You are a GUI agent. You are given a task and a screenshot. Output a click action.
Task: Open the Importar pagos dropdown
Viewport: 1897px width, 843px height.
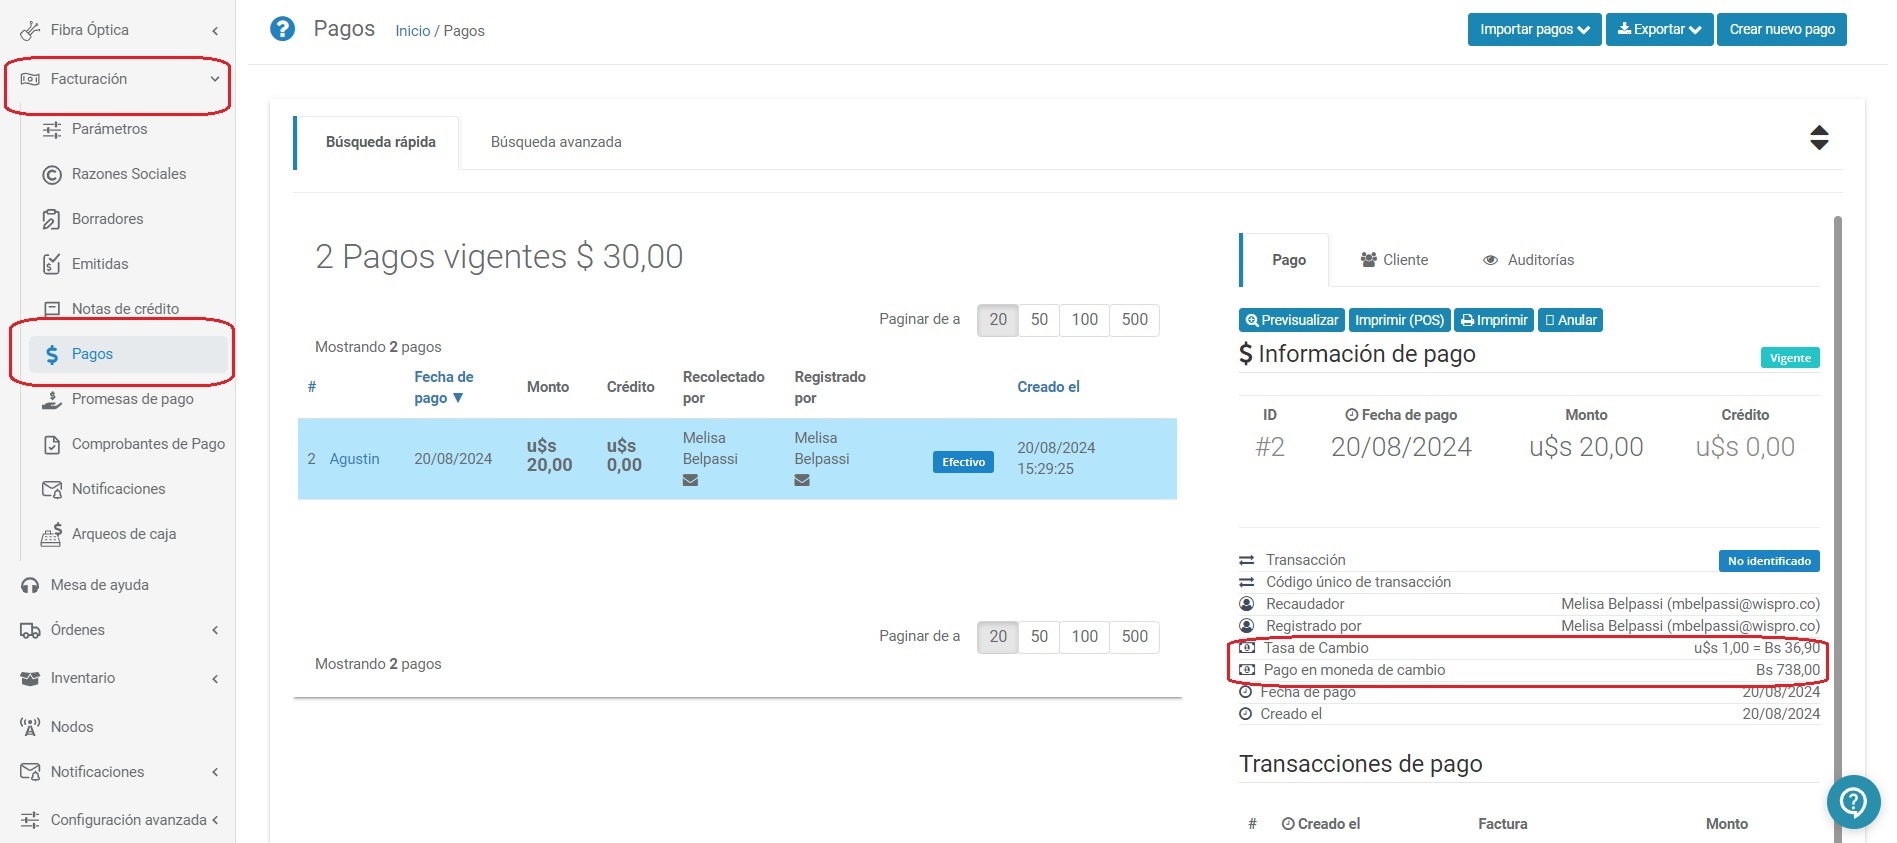coord(1534,29)
